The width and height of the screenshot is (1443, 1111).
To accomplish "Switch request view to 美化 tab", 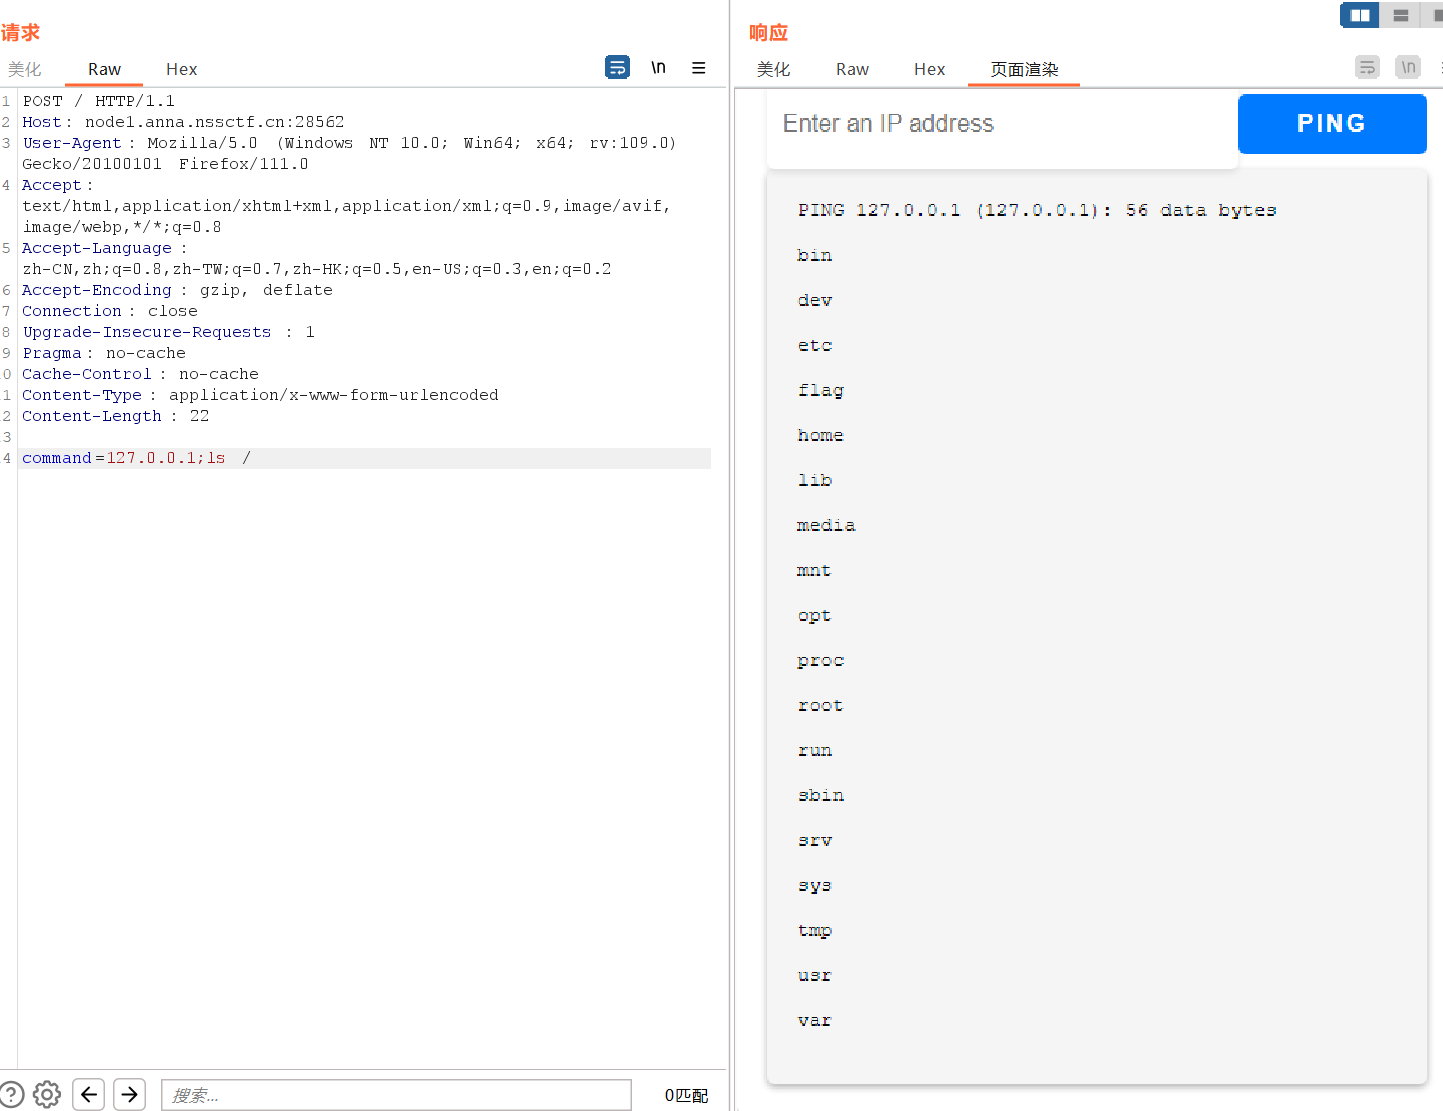I will click(x=25, y=69).
